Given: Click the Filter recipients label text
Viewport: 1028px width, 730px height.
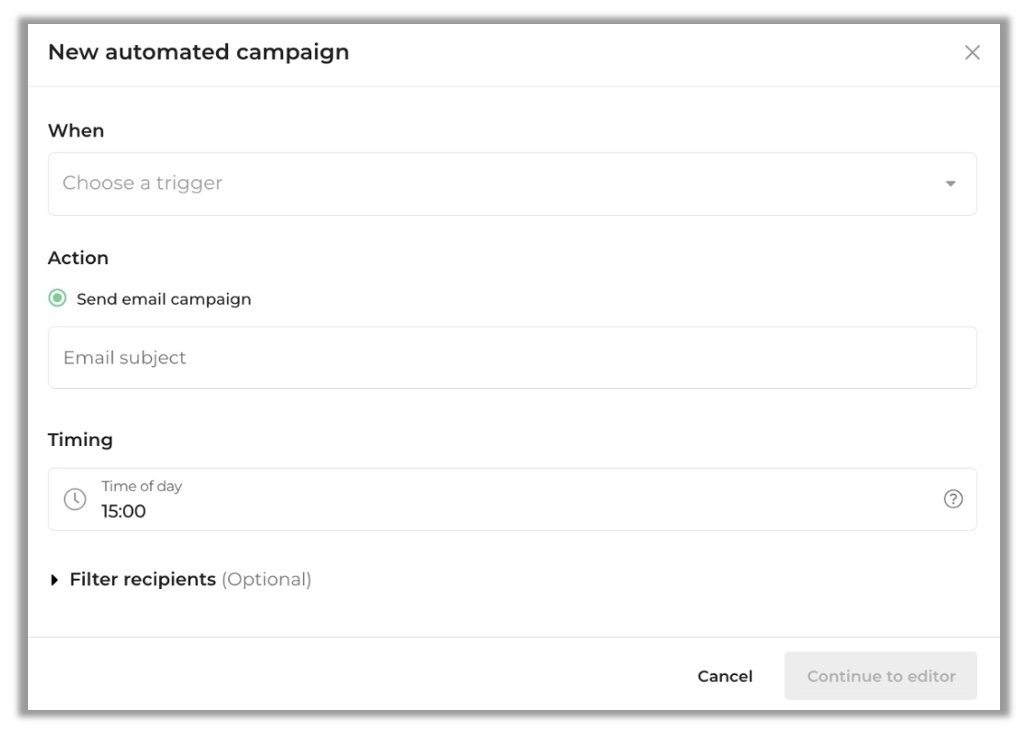Looking at the screenshot, I should pyautogui.click(x=142, y=580).
